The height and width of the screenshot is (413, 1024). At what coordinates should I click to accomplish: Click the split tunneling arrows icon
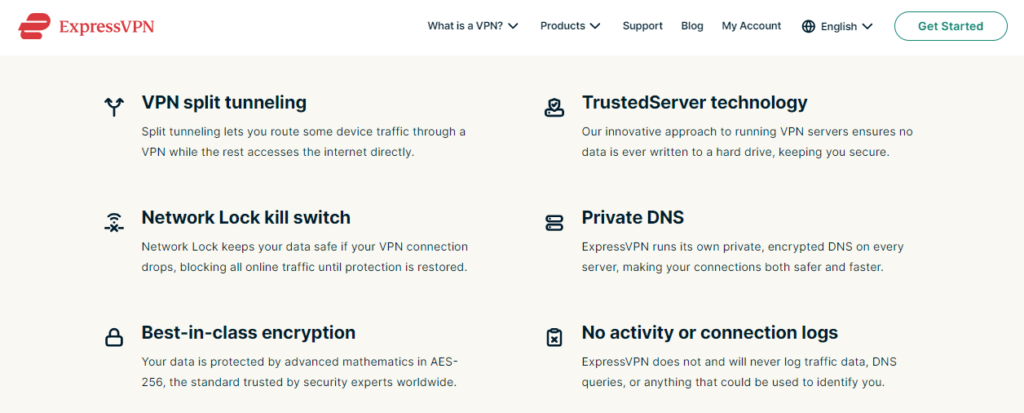pyautogui.click(x=114, y=106)
